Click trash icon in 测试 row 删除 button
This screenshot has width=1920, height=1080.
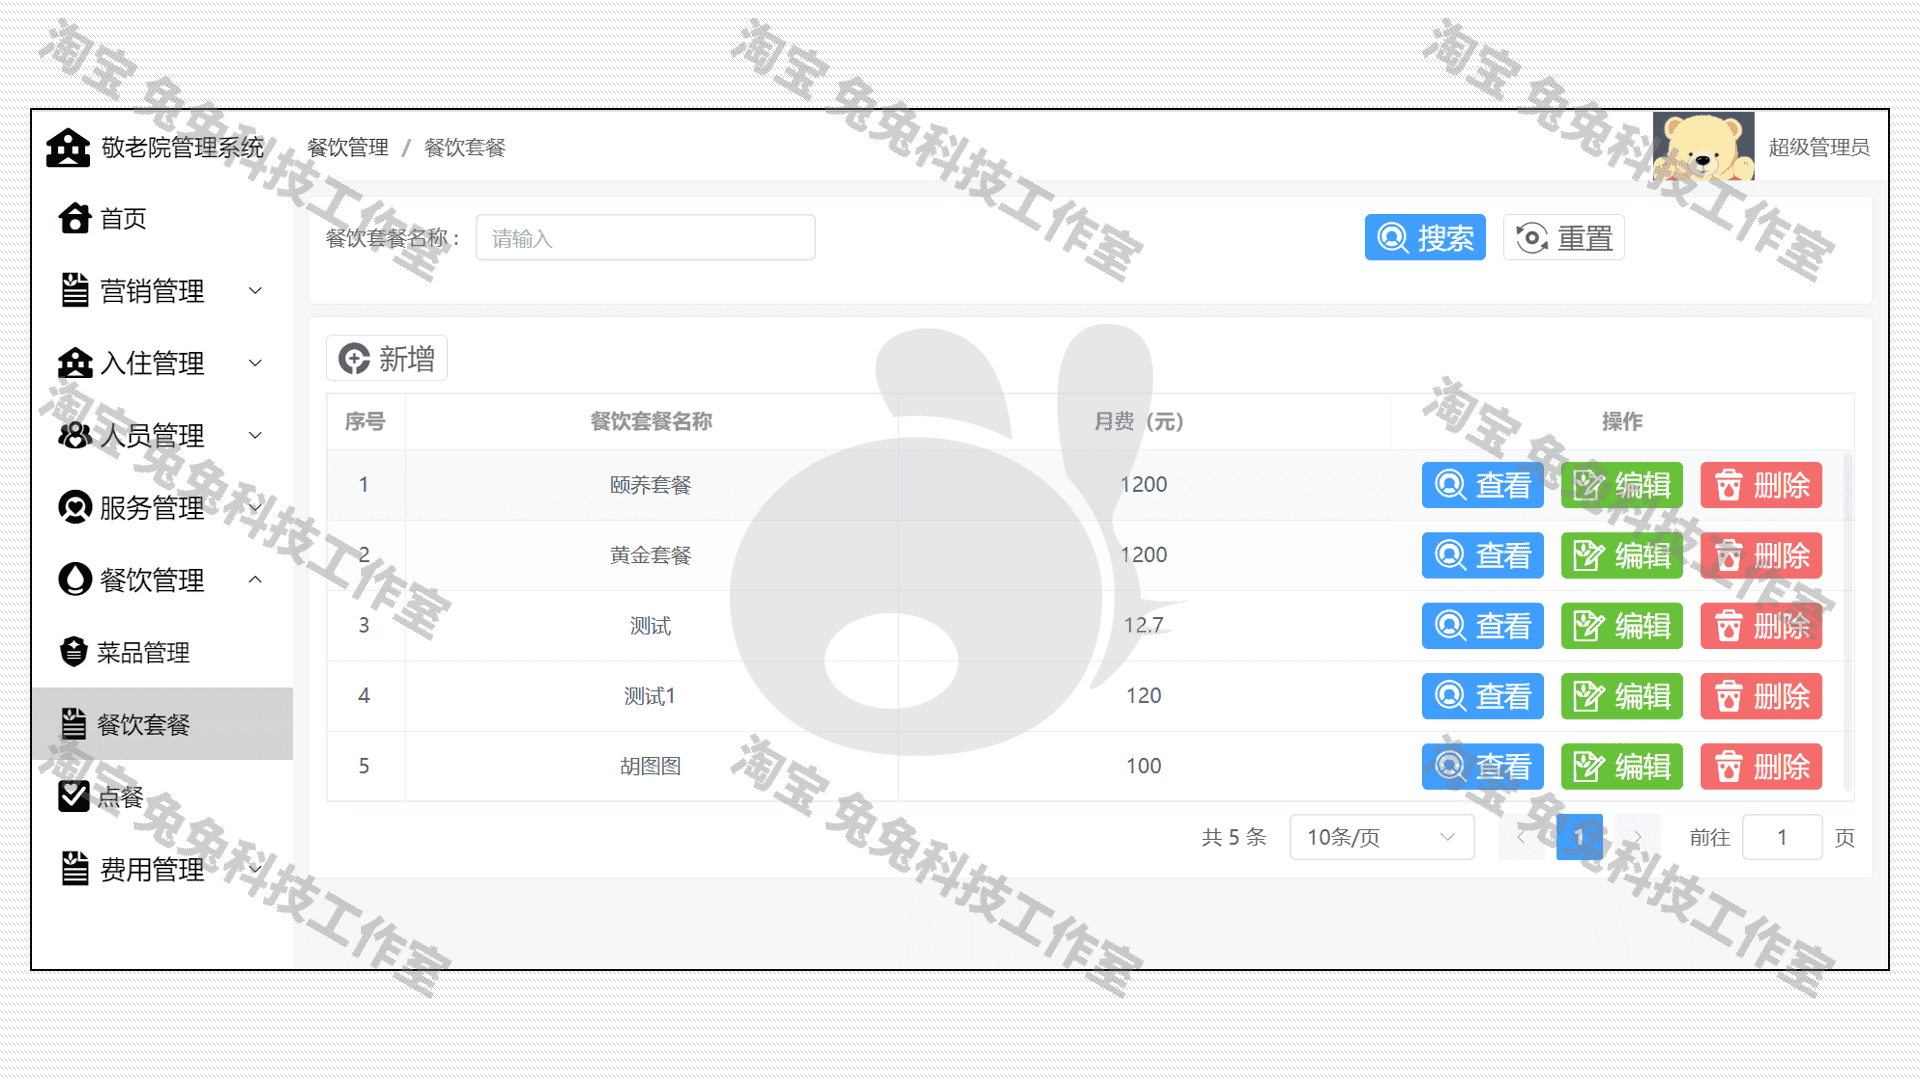pyautogui.click(x=1728, y=626)
